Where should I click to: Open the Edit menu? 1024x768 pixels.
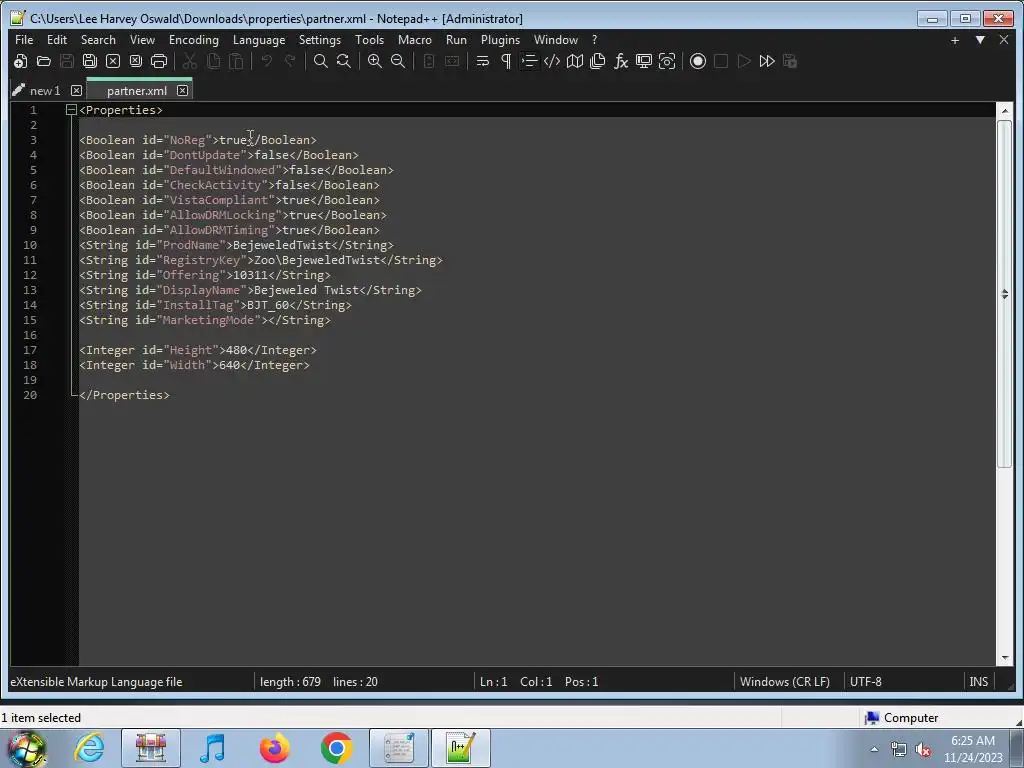[x=57, y=40]
